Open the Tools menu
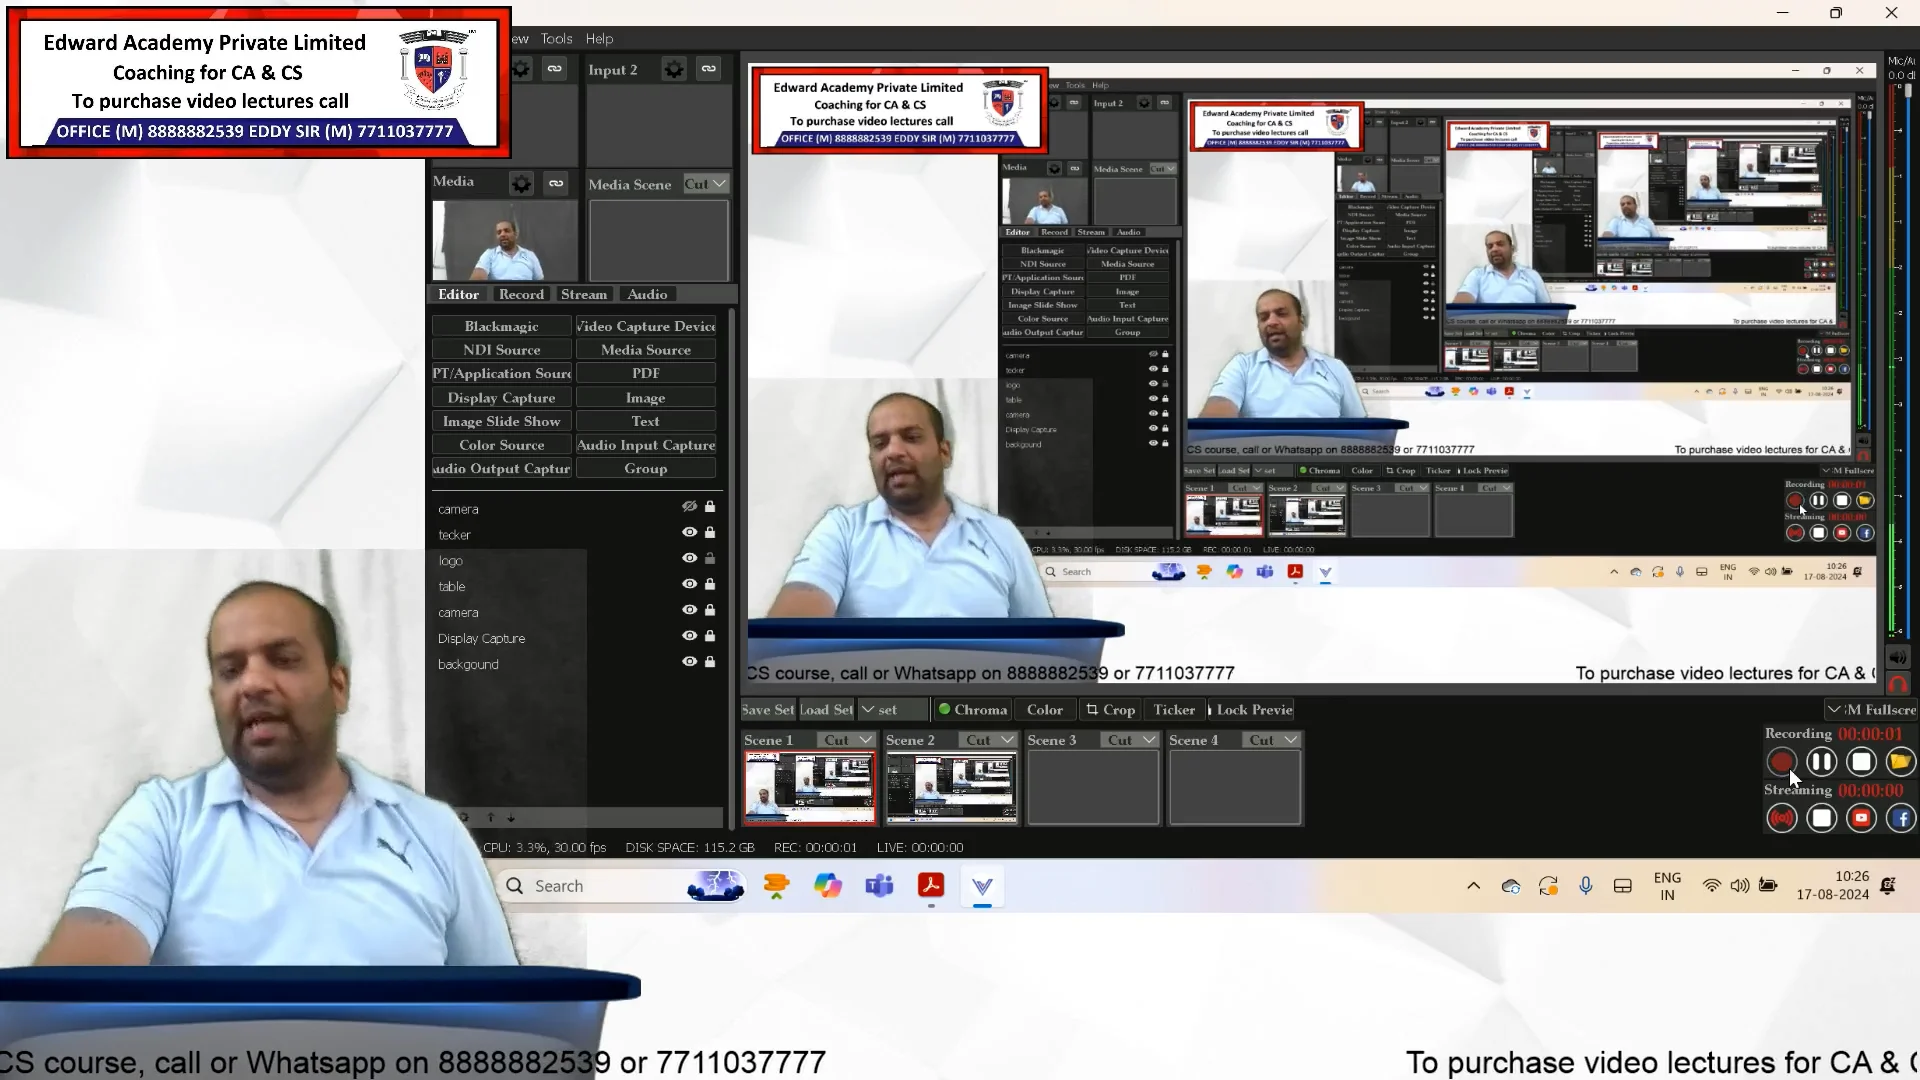The height and width of the screenshot is (1080, 1920). point(556,38)
